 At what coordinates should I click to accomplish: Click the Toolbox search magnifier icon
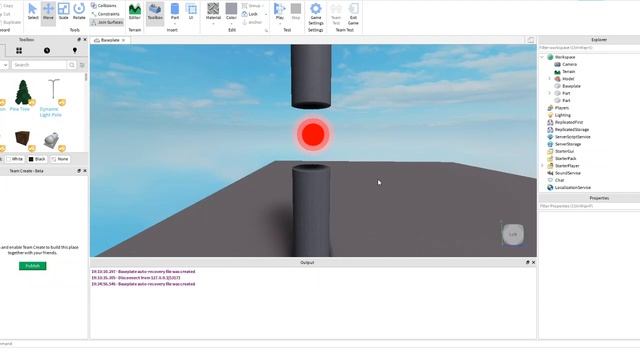(72, 65)
